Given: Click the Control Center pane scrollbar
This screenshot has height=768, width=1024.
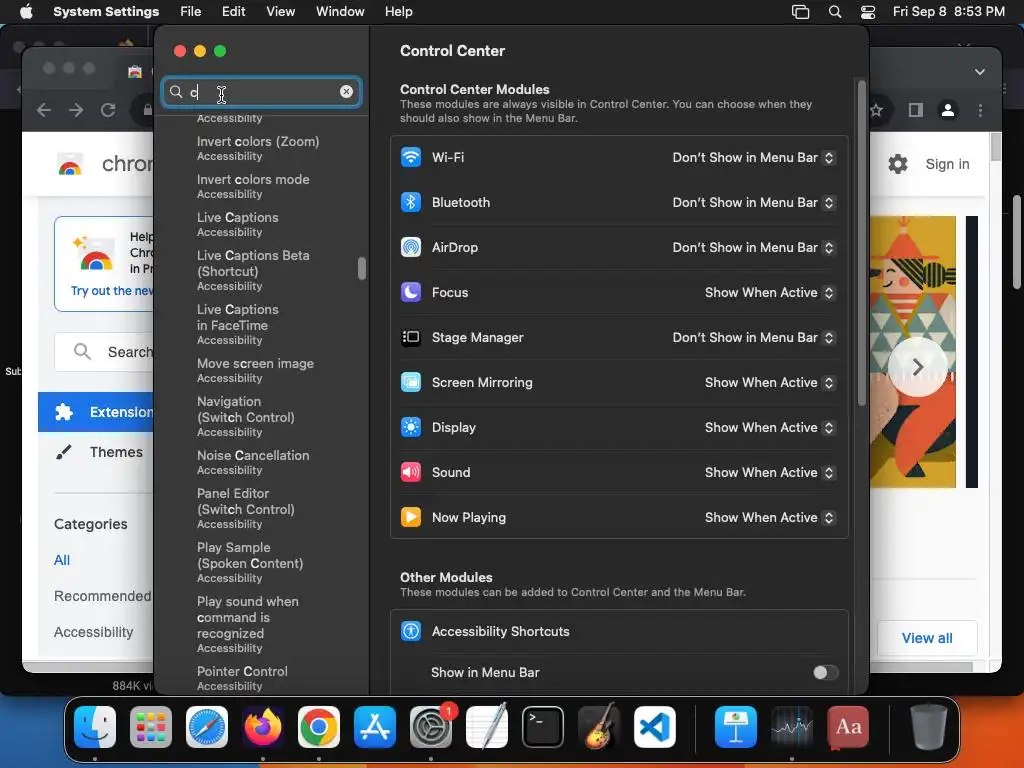Looking at the screenshot, I should pos(861,242).
